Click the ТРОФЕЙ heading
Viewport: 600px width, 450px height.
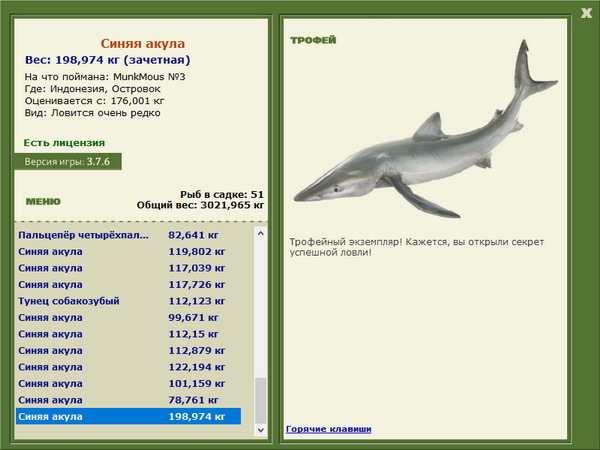313,40
